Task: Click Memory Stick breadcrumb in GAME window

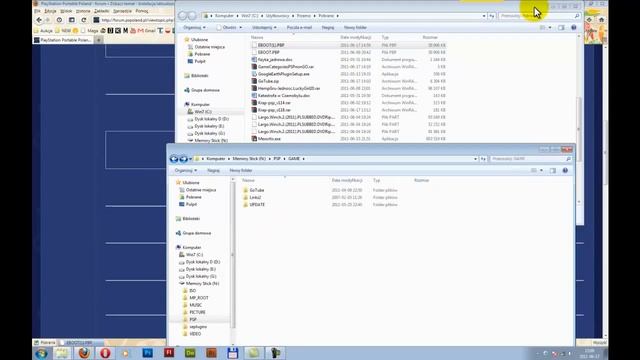Action: [249, 159]
